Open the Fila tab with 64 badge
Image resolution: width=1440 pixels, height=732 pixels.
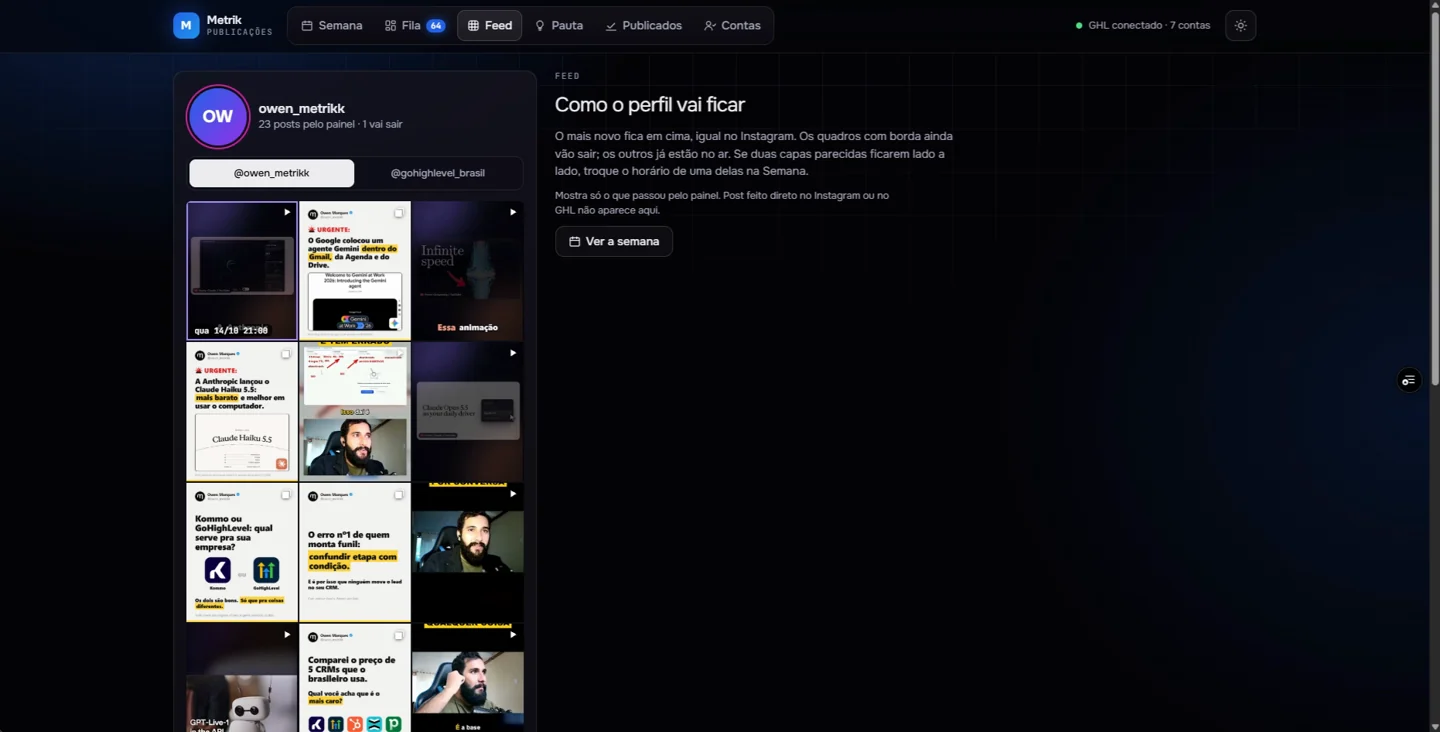(414, 25)
